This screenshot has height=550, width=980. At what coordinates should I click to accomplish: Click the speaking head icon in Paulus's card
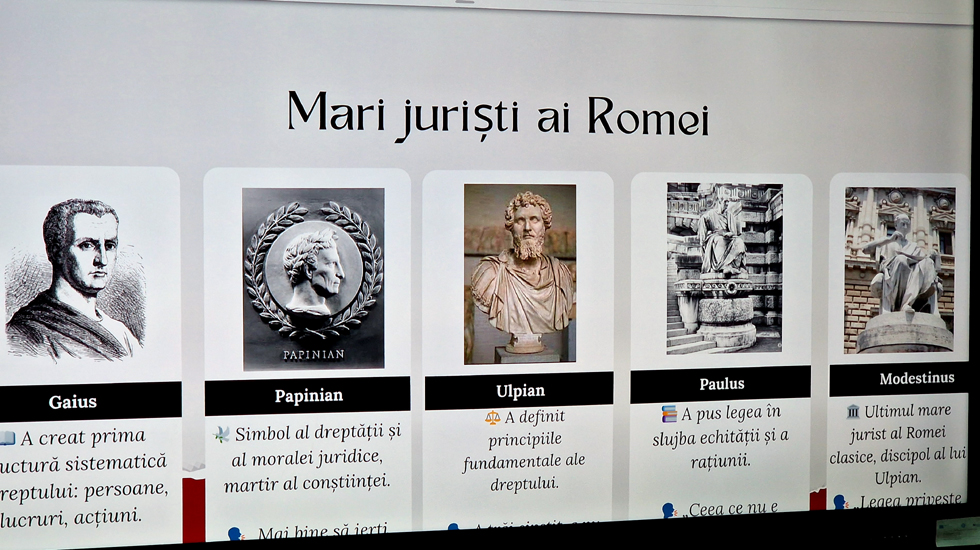pos(669,510)
